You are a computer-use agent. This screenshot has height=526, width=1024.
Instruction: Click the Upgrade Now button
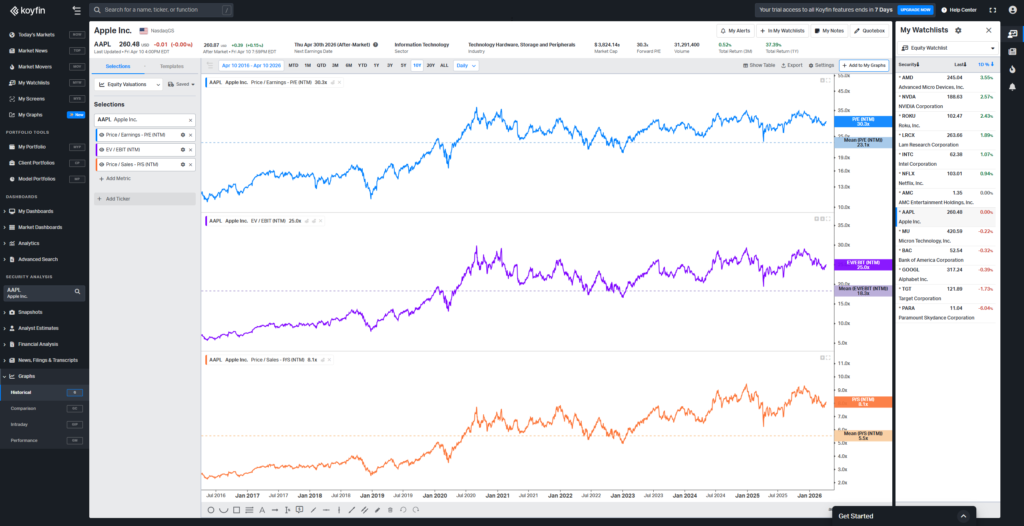pos(914,10)
